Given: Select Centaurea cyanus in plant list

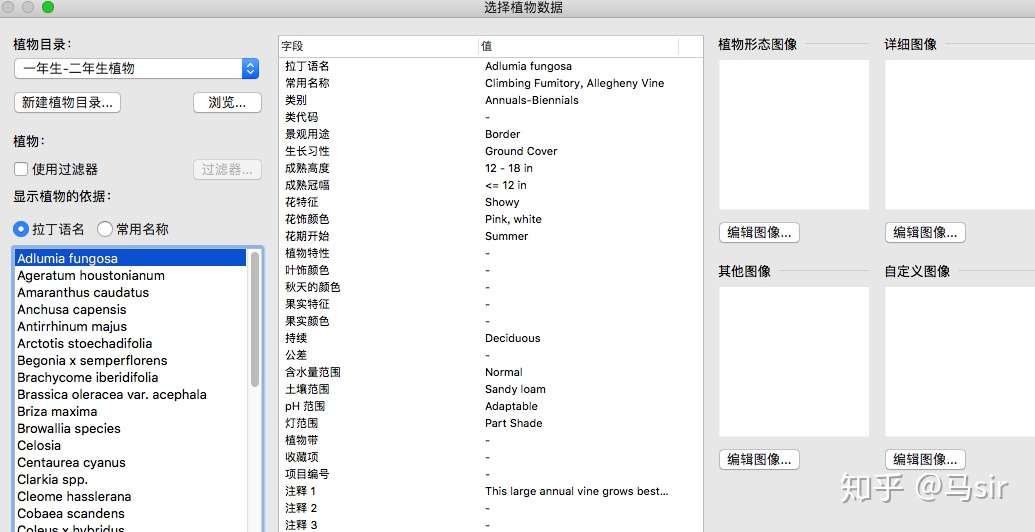Looking at the screenshot, I should (x=131, y=463).
